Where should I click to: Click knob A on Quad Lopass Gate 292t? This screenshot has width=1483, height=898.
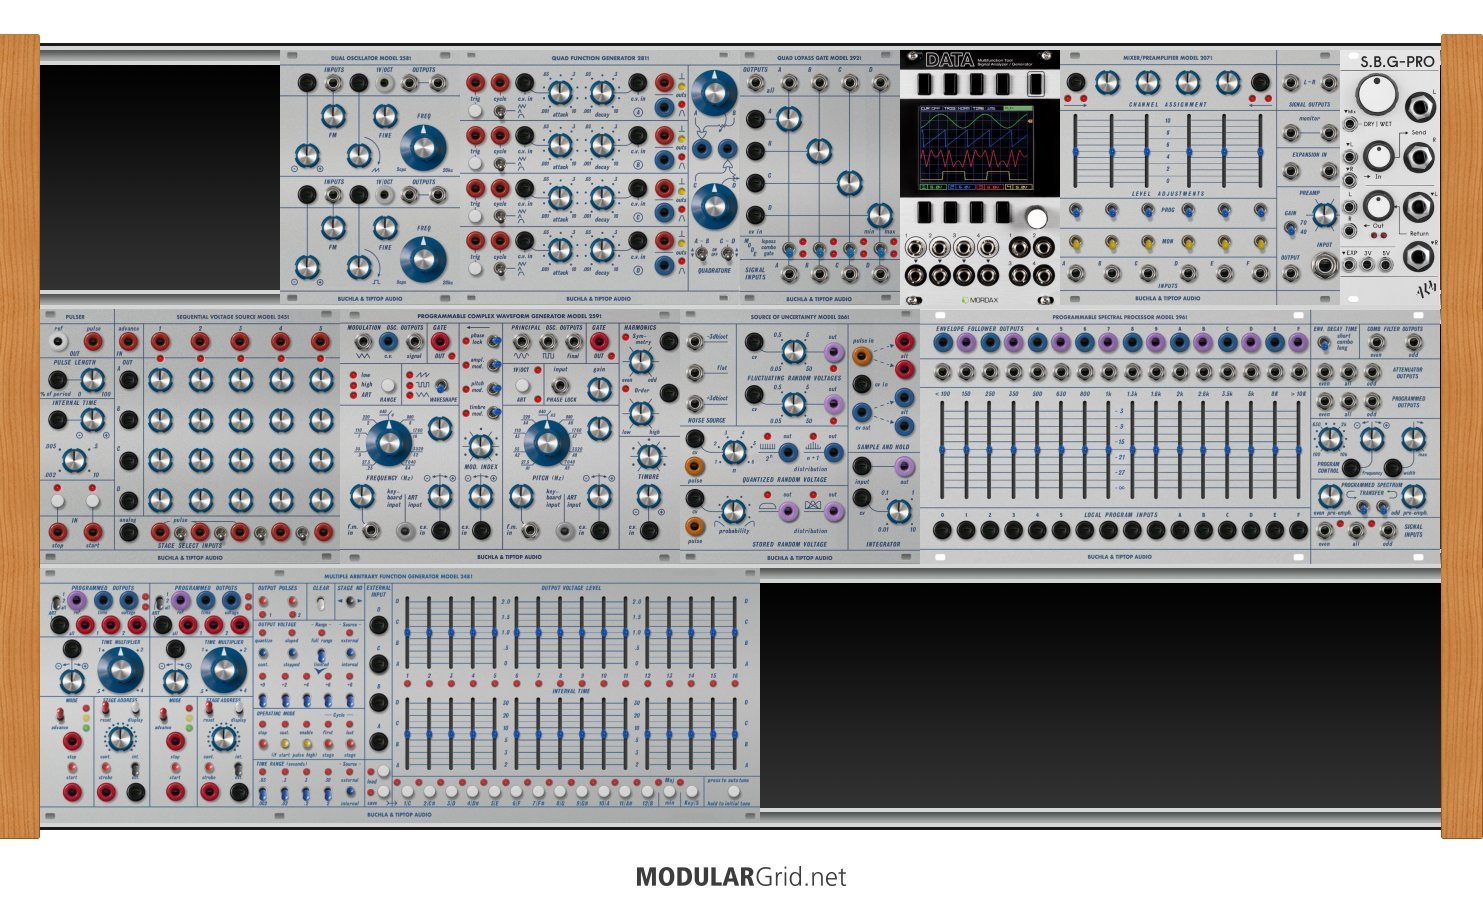click(x=788, y=119)
